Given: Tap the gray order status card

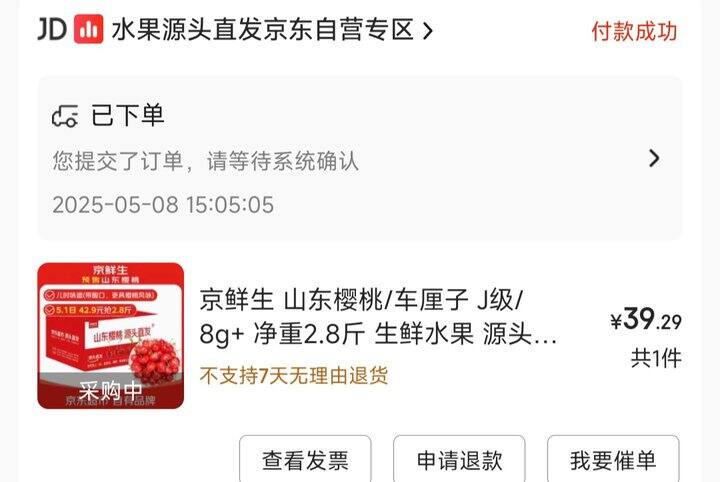Looking at the screenshot, I should pos(360,158).
